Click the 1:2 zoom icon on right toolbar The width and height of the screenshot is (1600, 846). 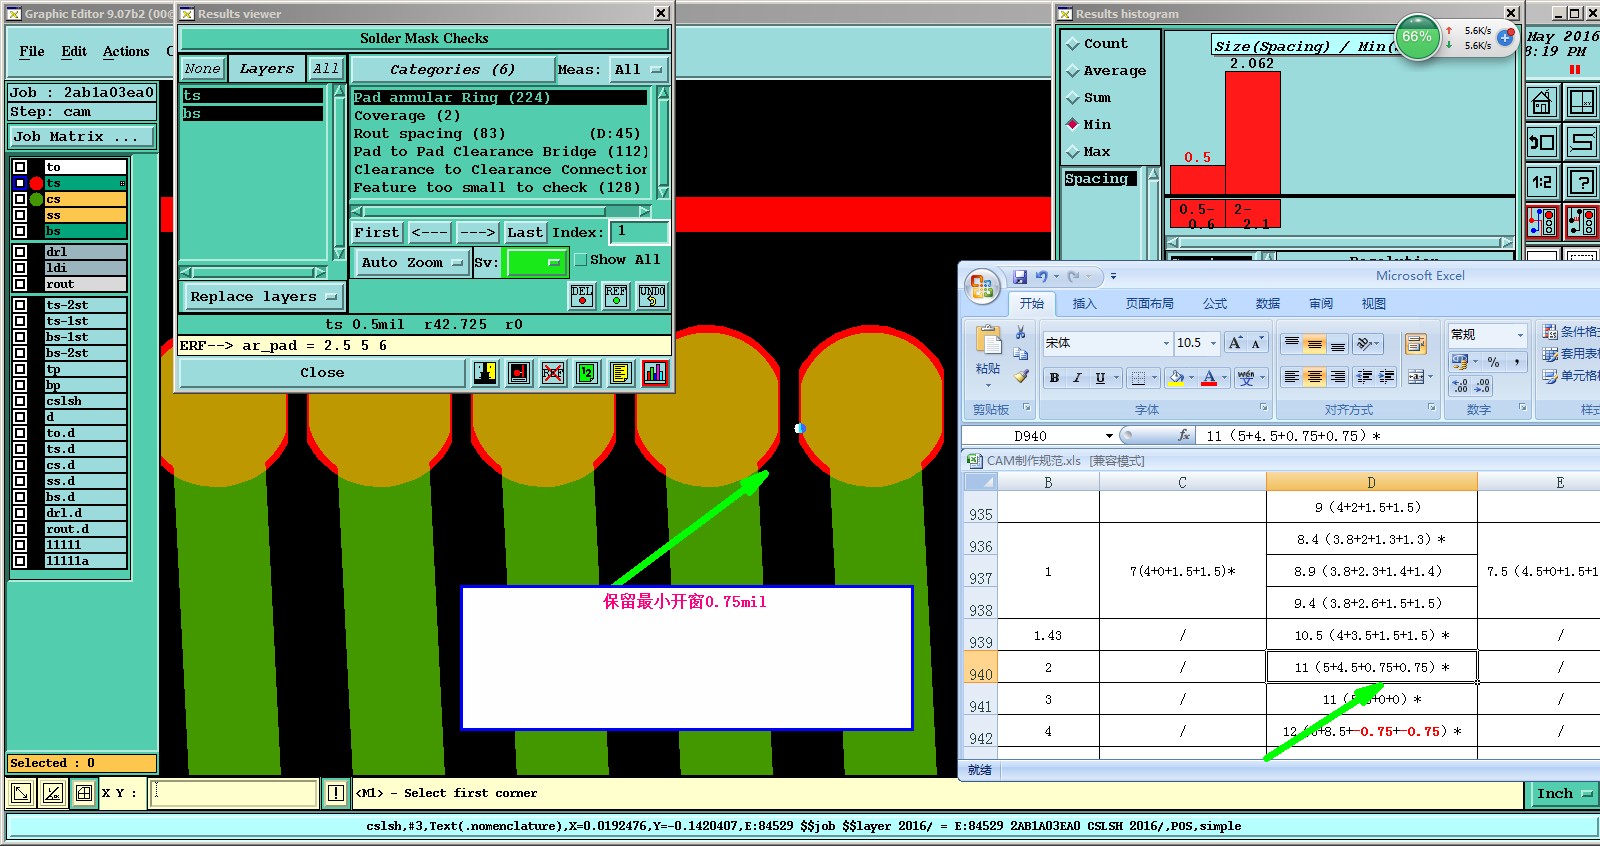pos(1541,182)
